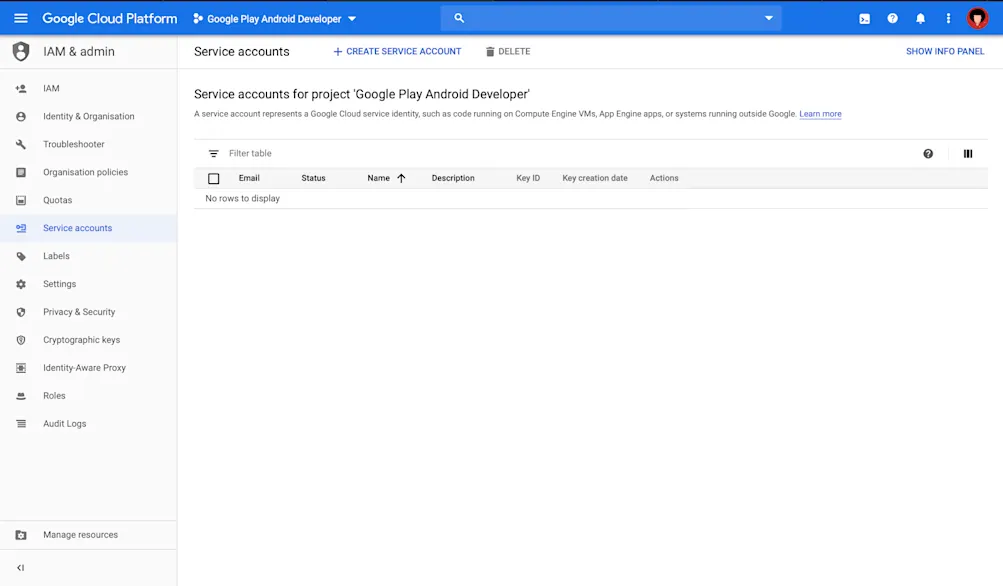Click the IAM add-person icon in sidebar
The image size is (1003, 586).
click(x=20, y=88)
